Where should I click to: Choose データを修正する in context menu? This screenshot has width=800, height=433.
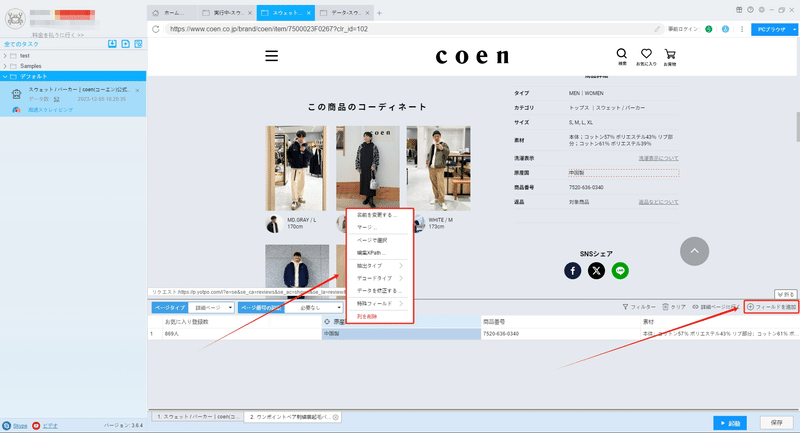(x=377, y=291)
